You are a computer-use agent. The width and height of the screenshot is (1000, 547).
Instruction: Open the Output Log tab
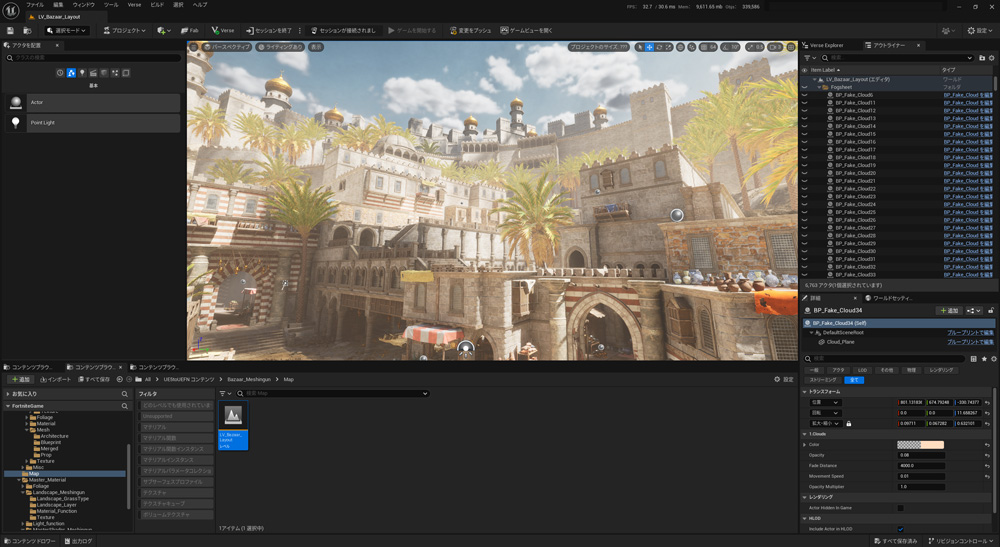78,541
